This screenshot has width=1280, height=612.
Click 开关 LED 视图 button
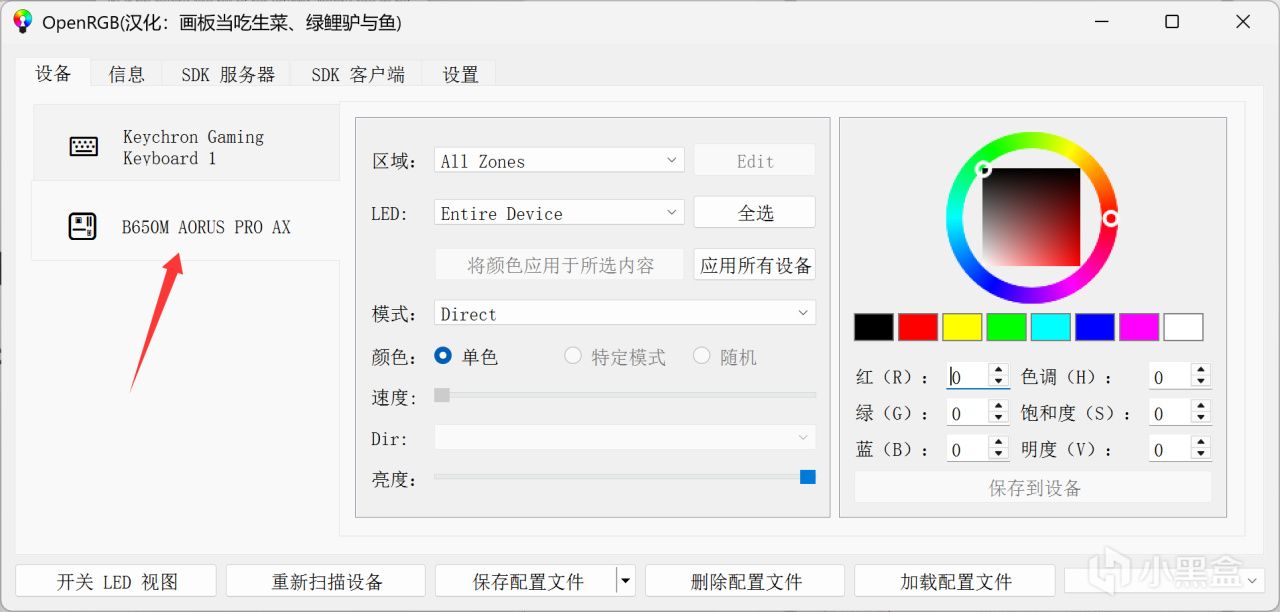tap(116, 581)
